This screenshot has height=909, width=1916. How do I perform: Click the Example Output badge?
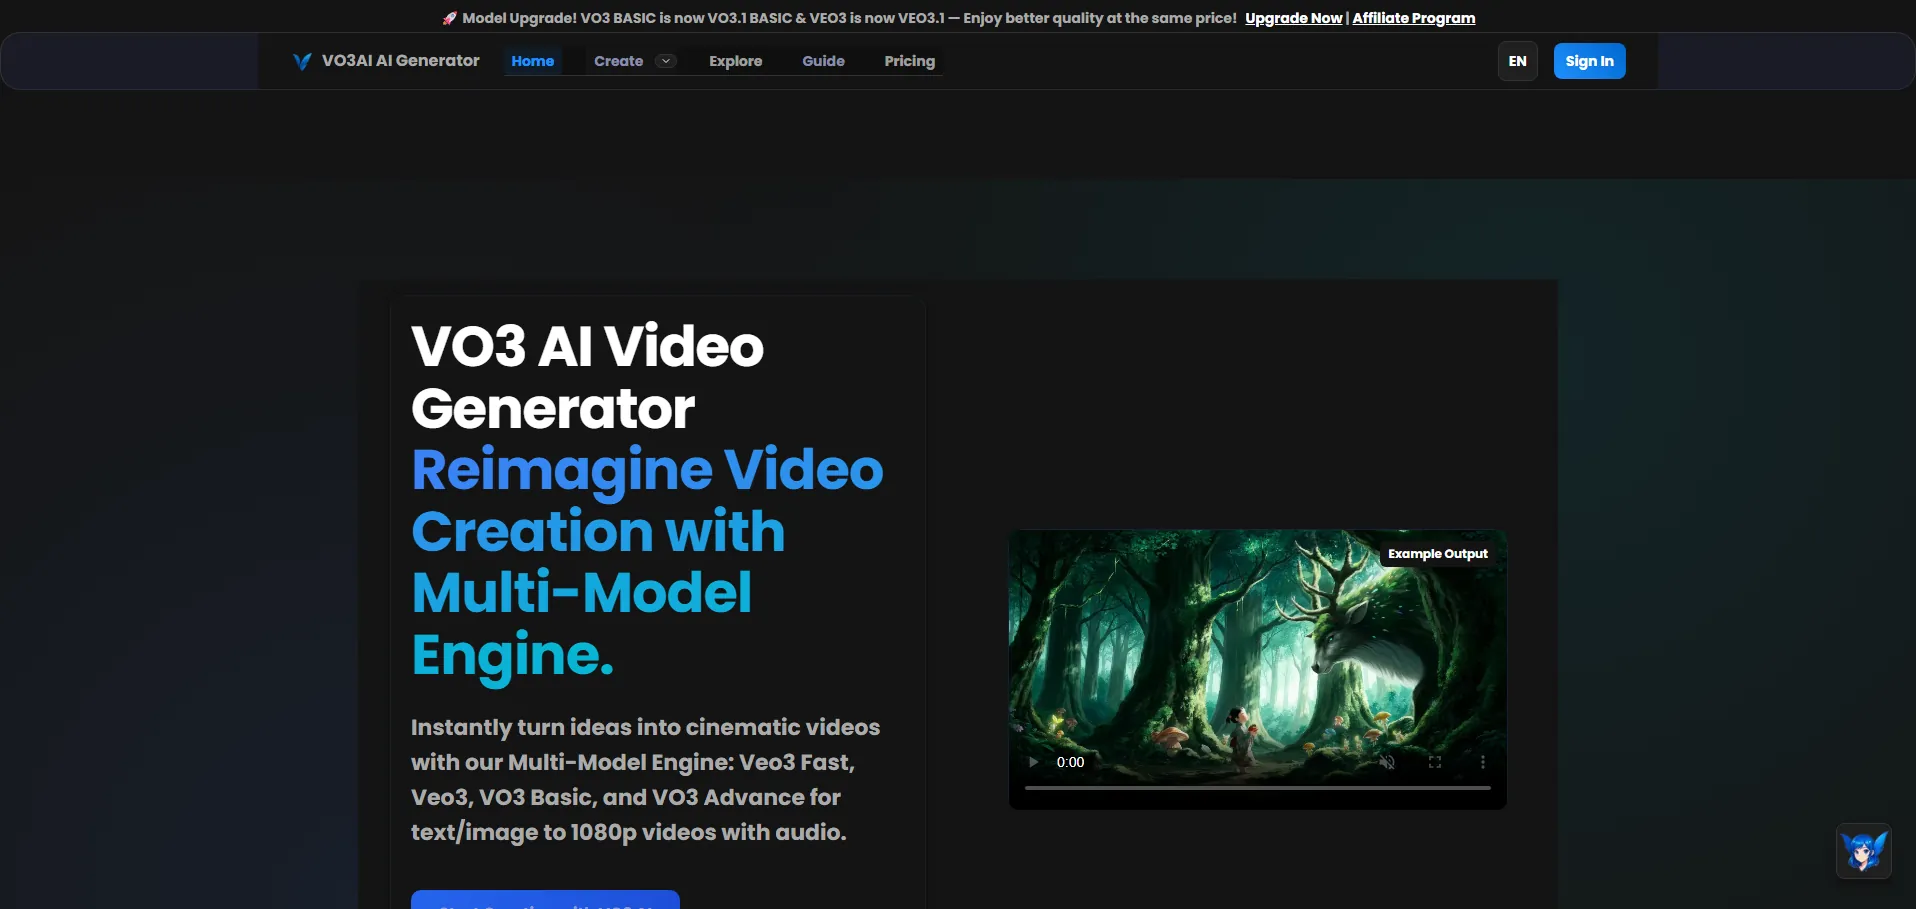[x=1437, y=554]
